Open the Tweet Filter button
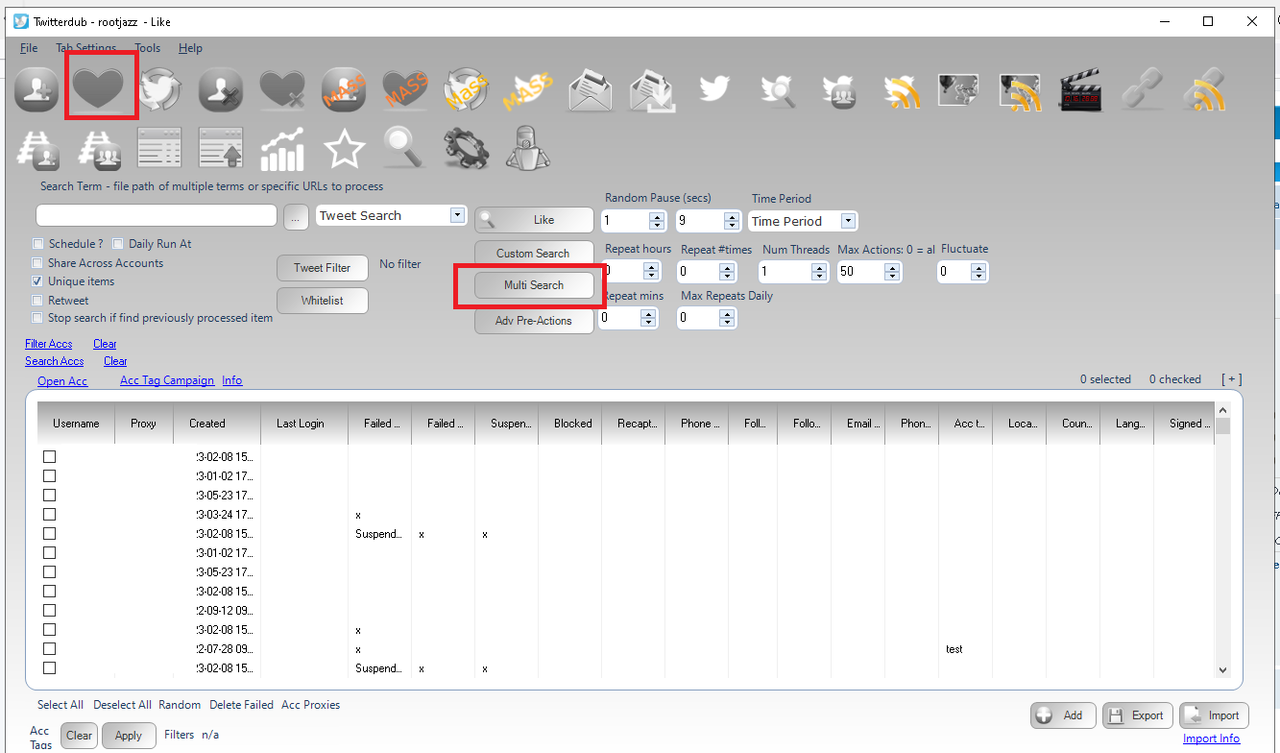The image size is (1280, 753). (x=322, y=268)
